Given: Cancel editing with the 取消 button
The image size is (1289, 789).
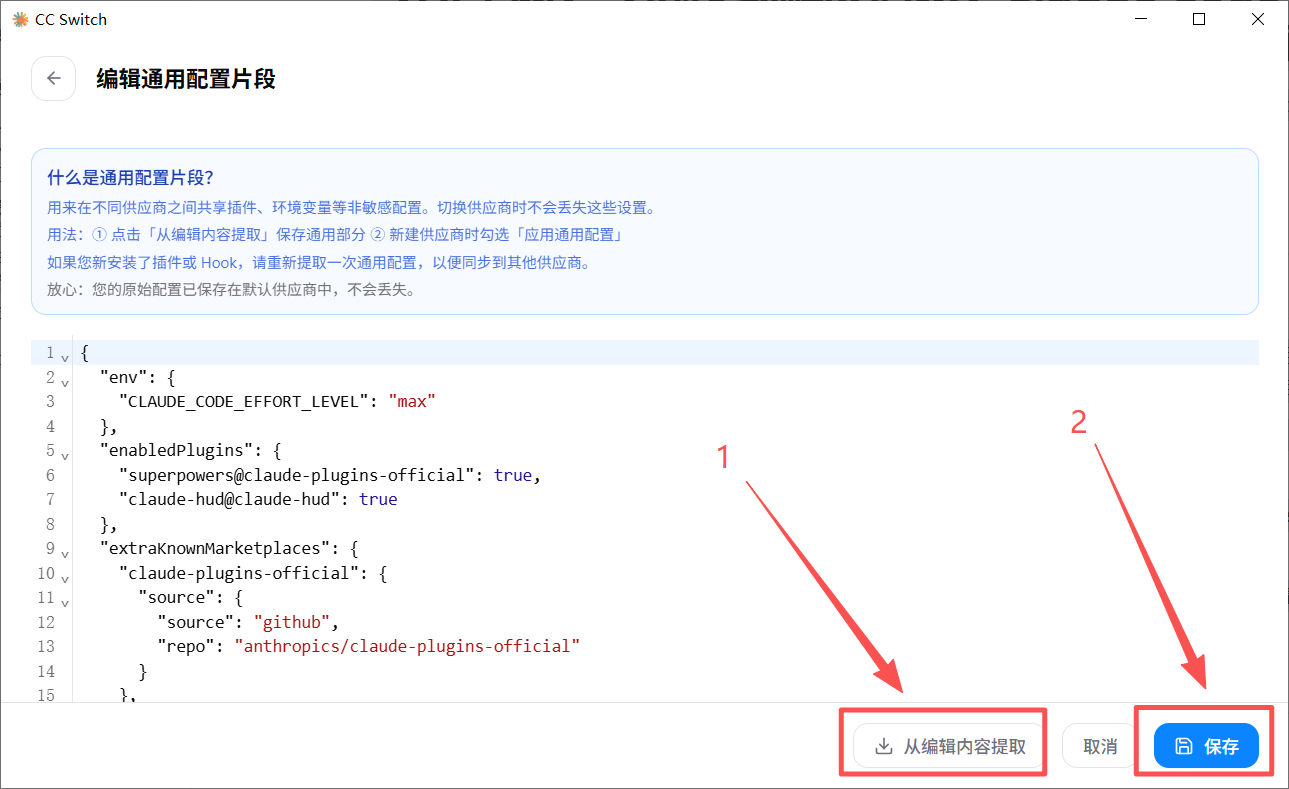Looking at the screenshot, I should pyautogui.click(x=1100, y=746).
